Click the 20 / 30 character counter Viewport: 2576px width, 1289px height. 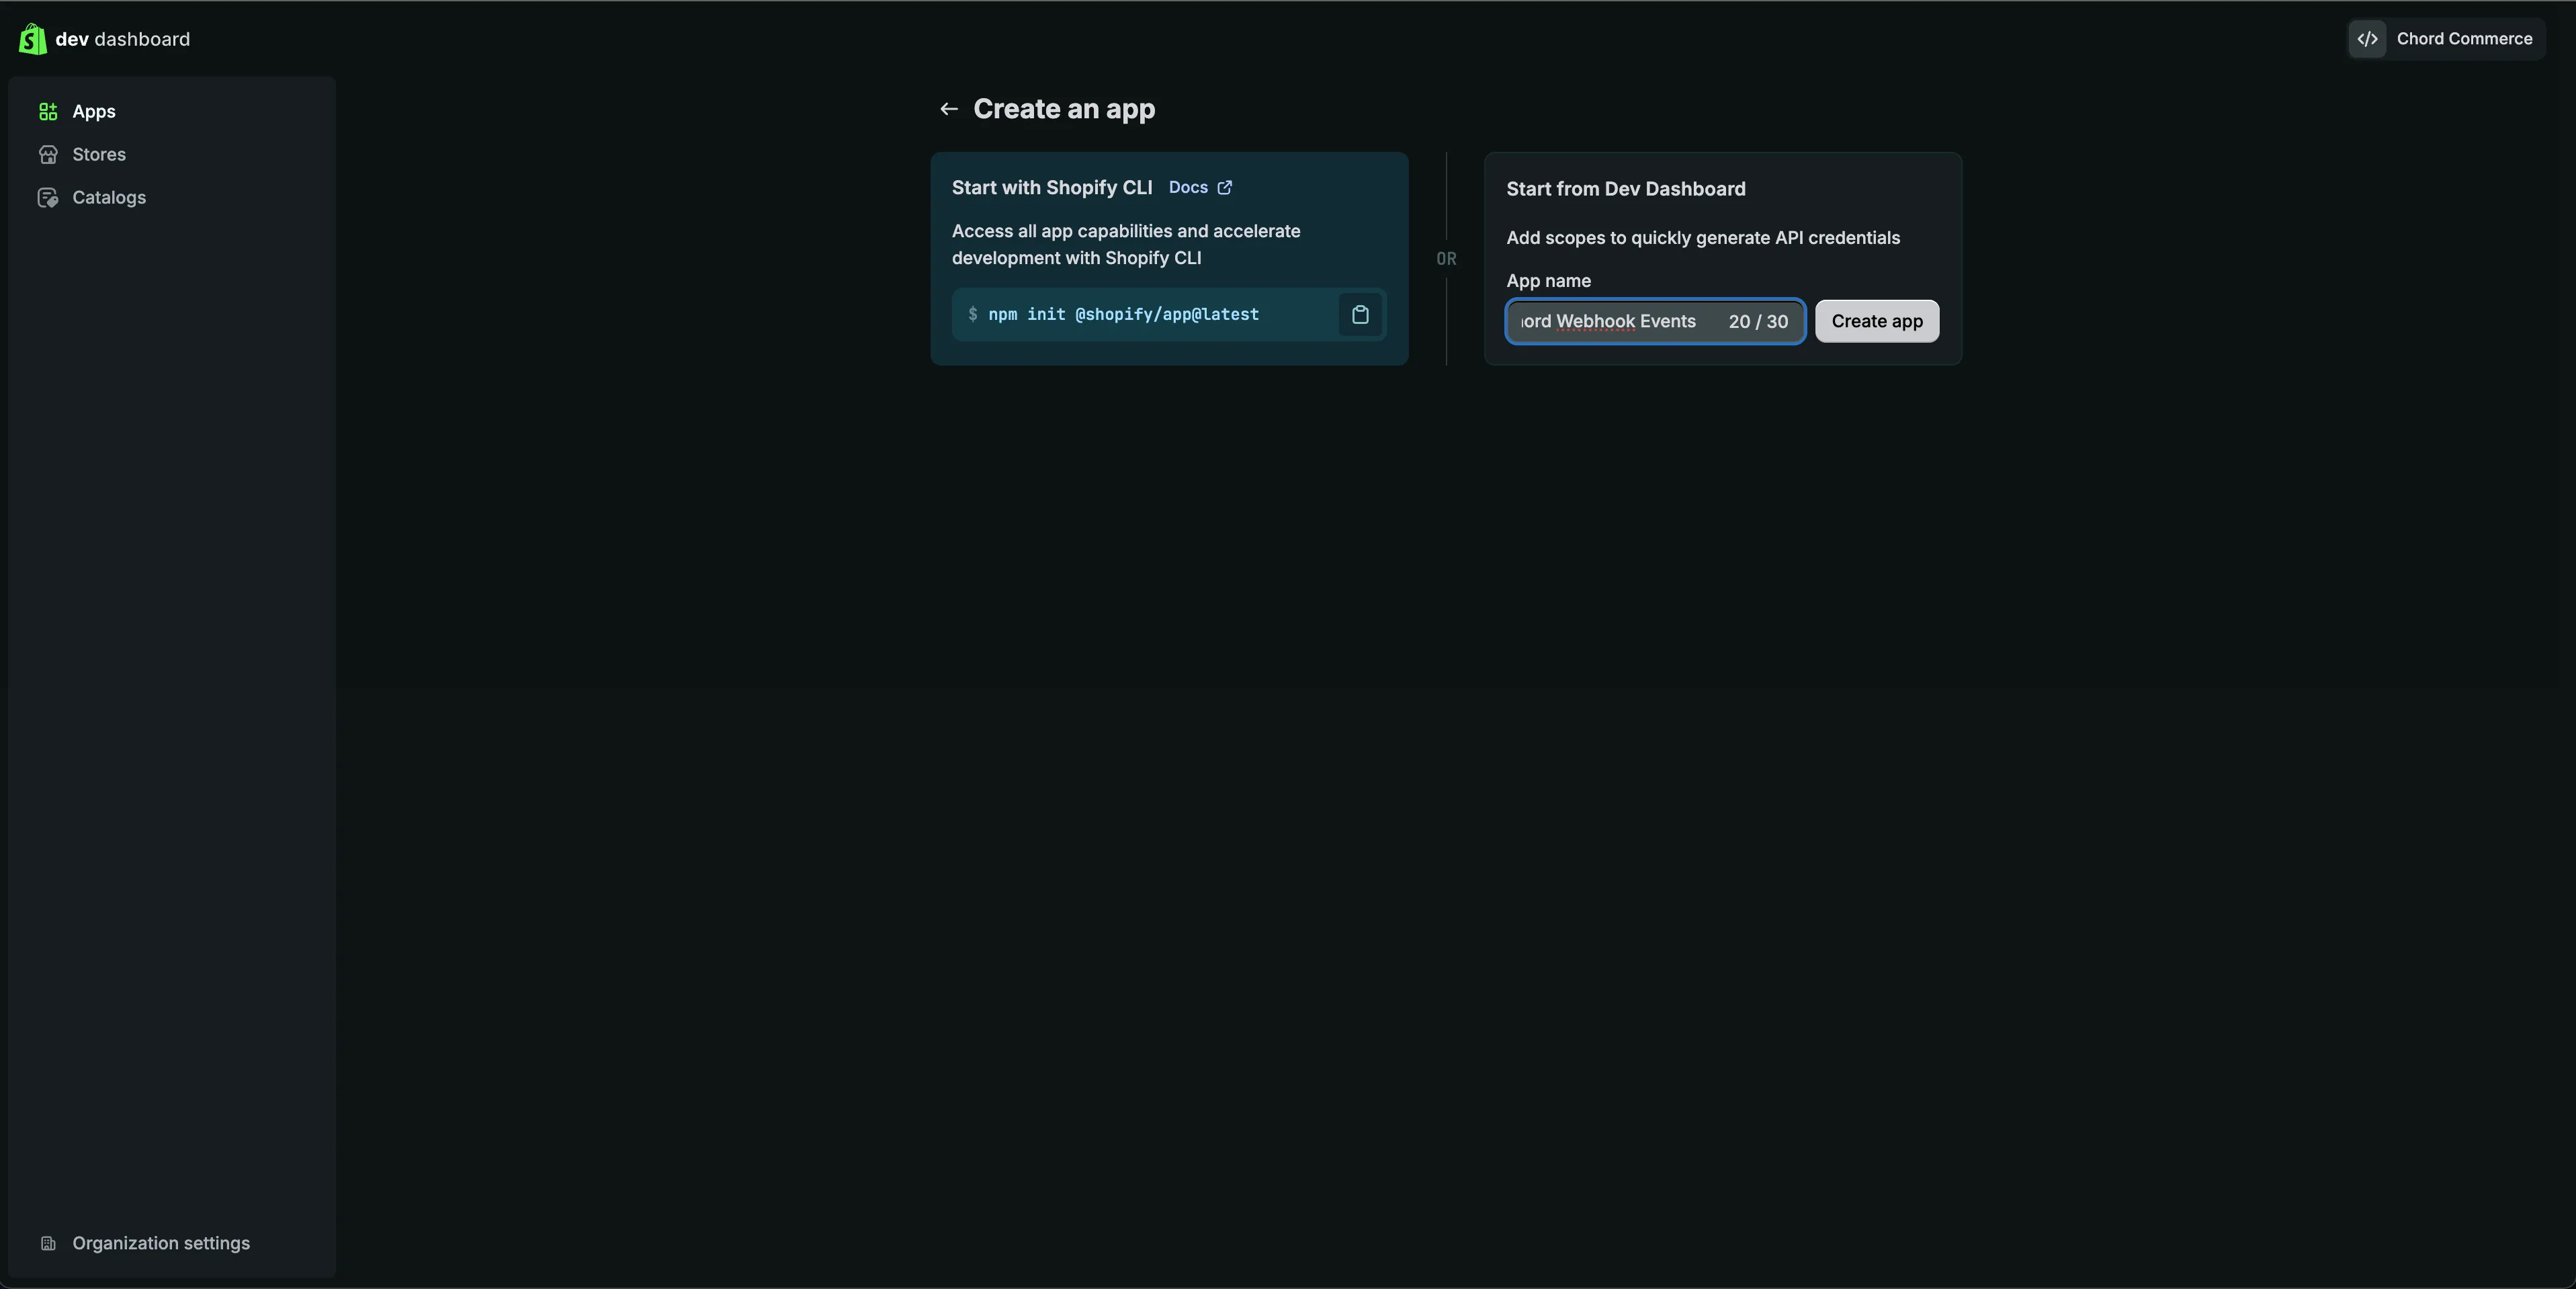coord(1758,322)
